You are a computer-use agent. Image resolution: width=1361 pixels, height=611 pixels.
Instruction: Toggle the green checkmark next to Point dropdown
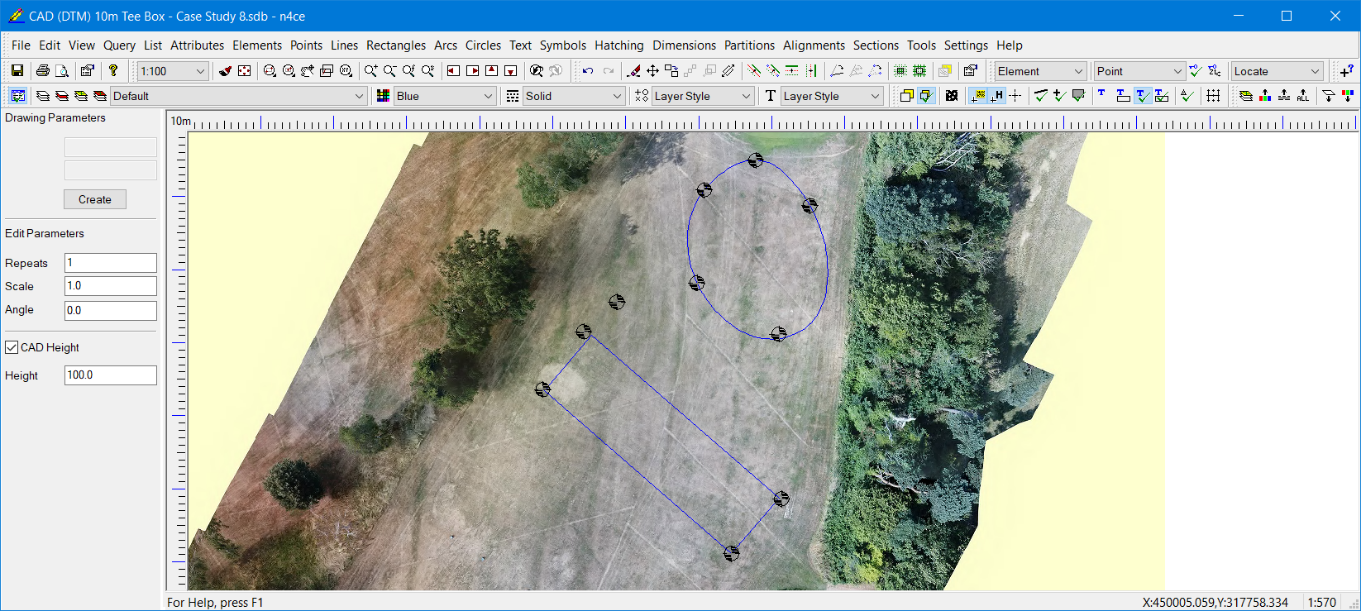[x=1195, y=71]
